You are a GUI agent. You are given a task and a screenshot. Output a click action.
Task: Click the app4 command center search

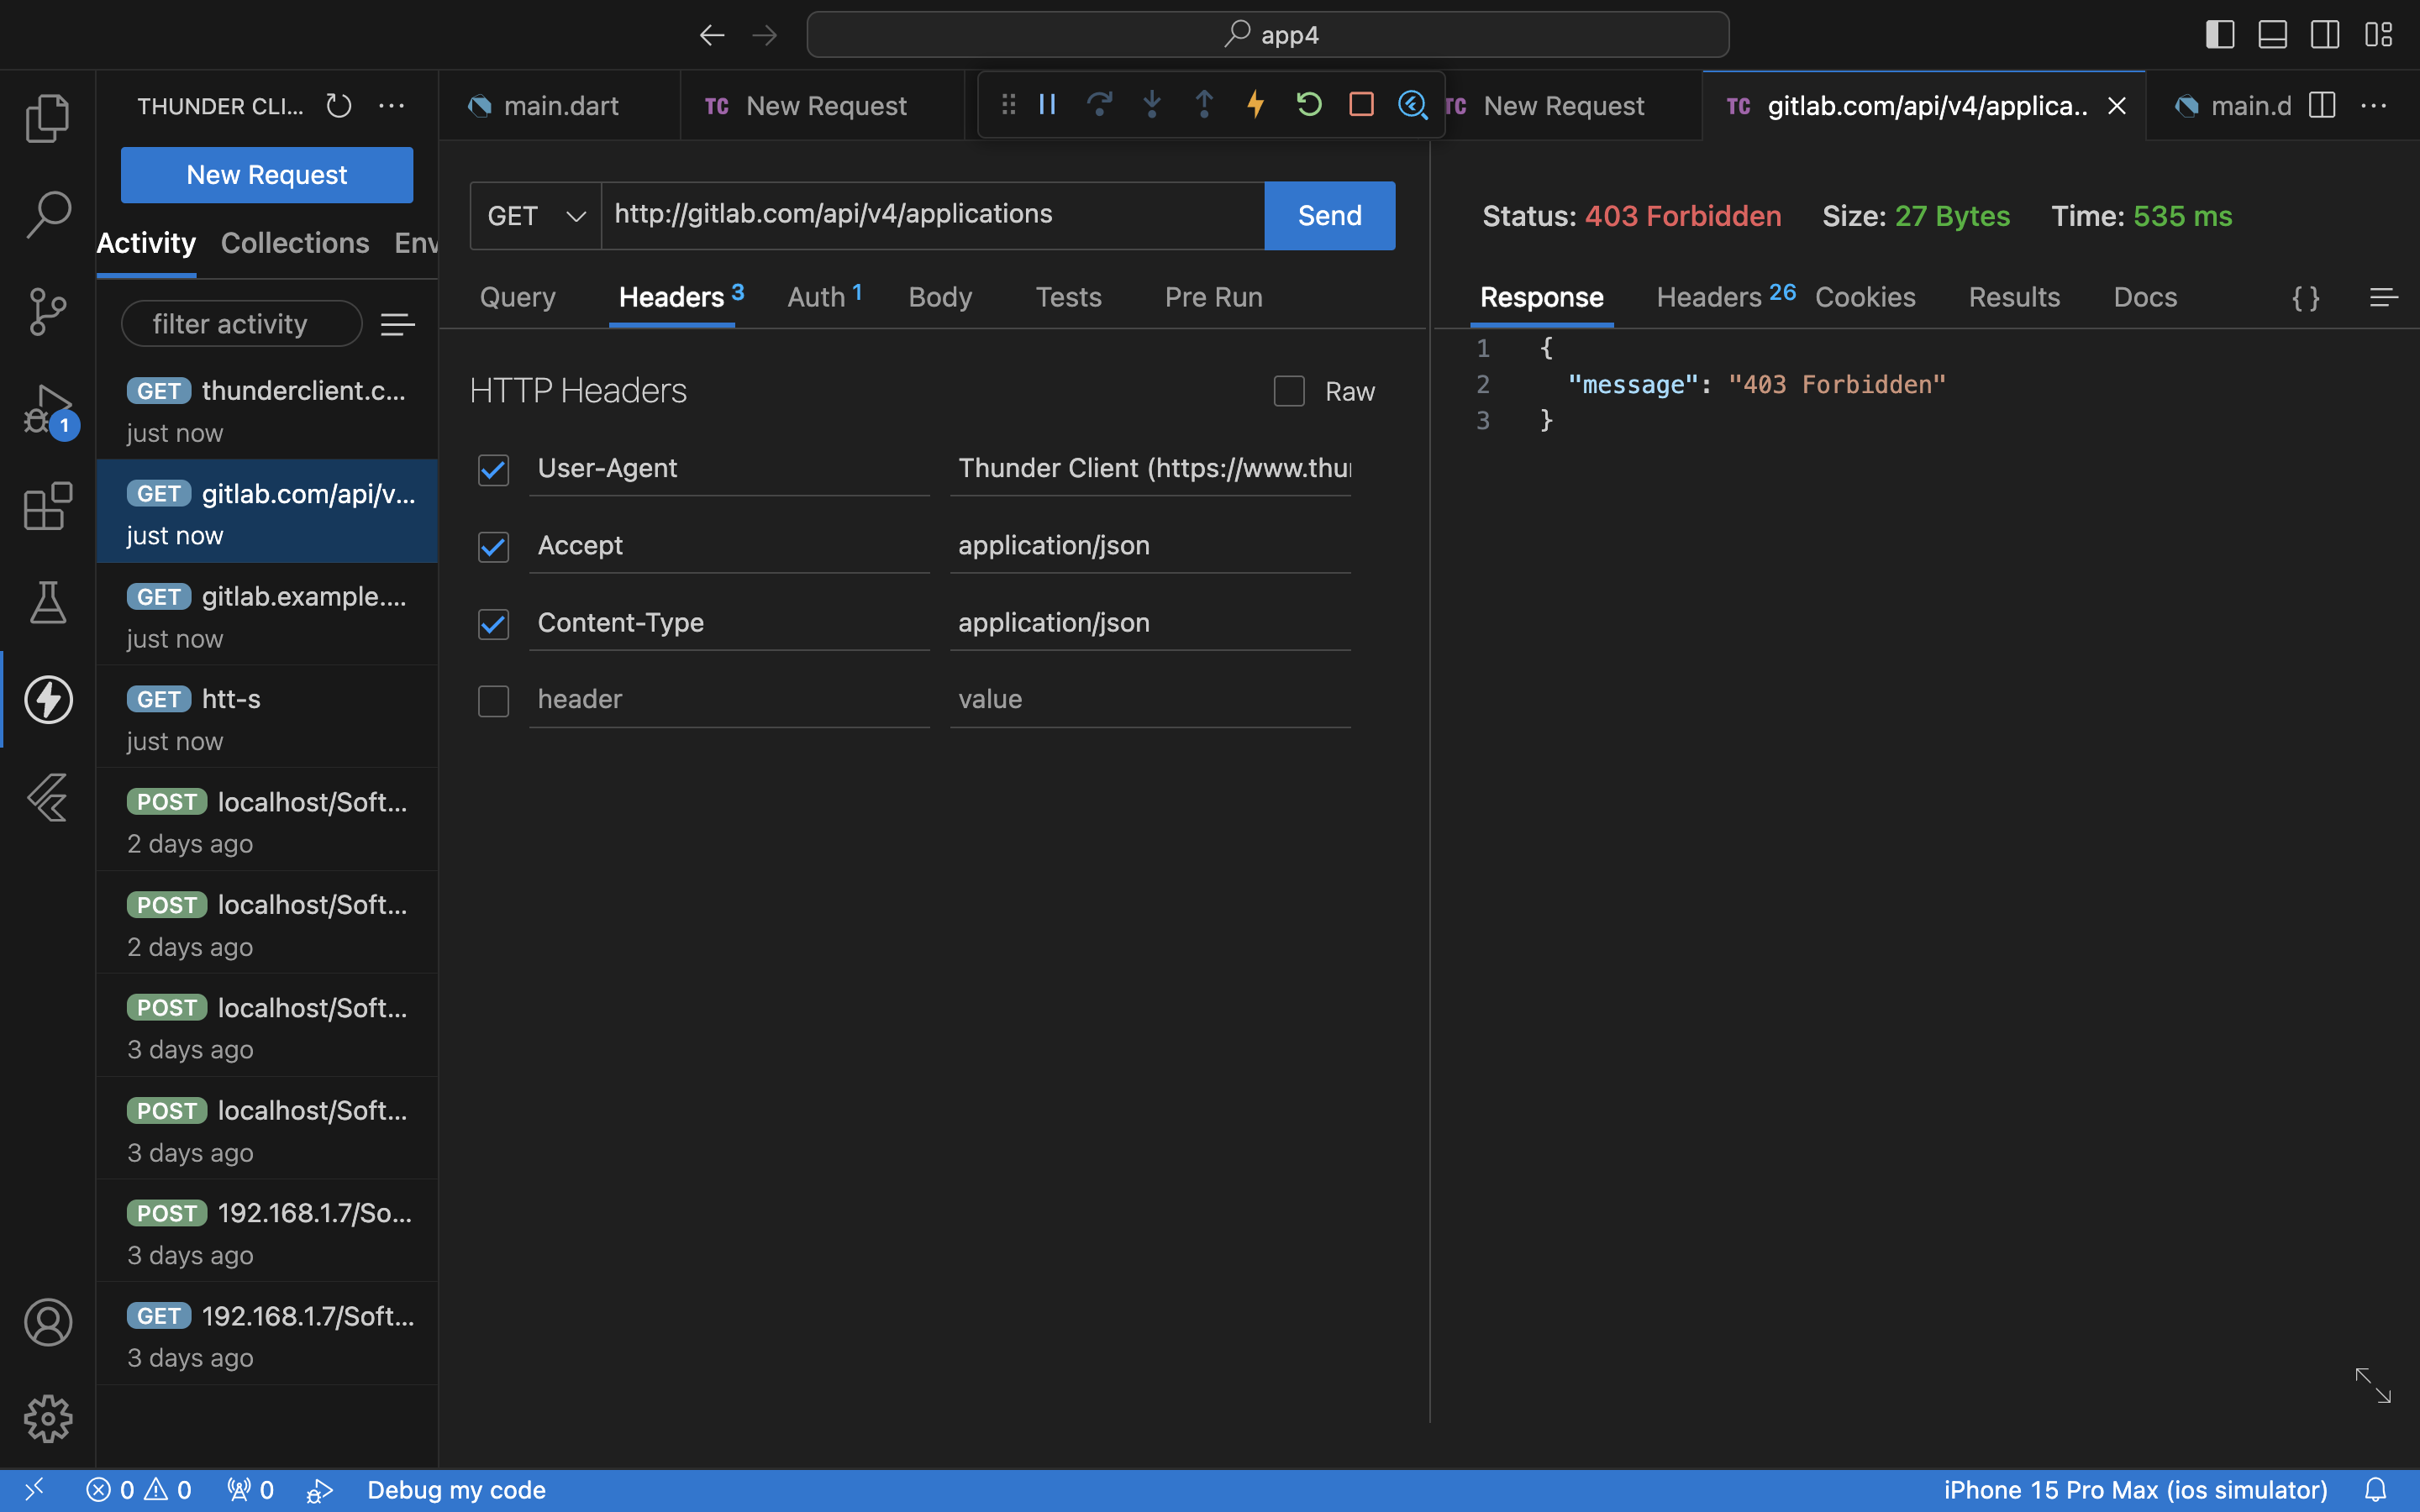pos(1268,35)
